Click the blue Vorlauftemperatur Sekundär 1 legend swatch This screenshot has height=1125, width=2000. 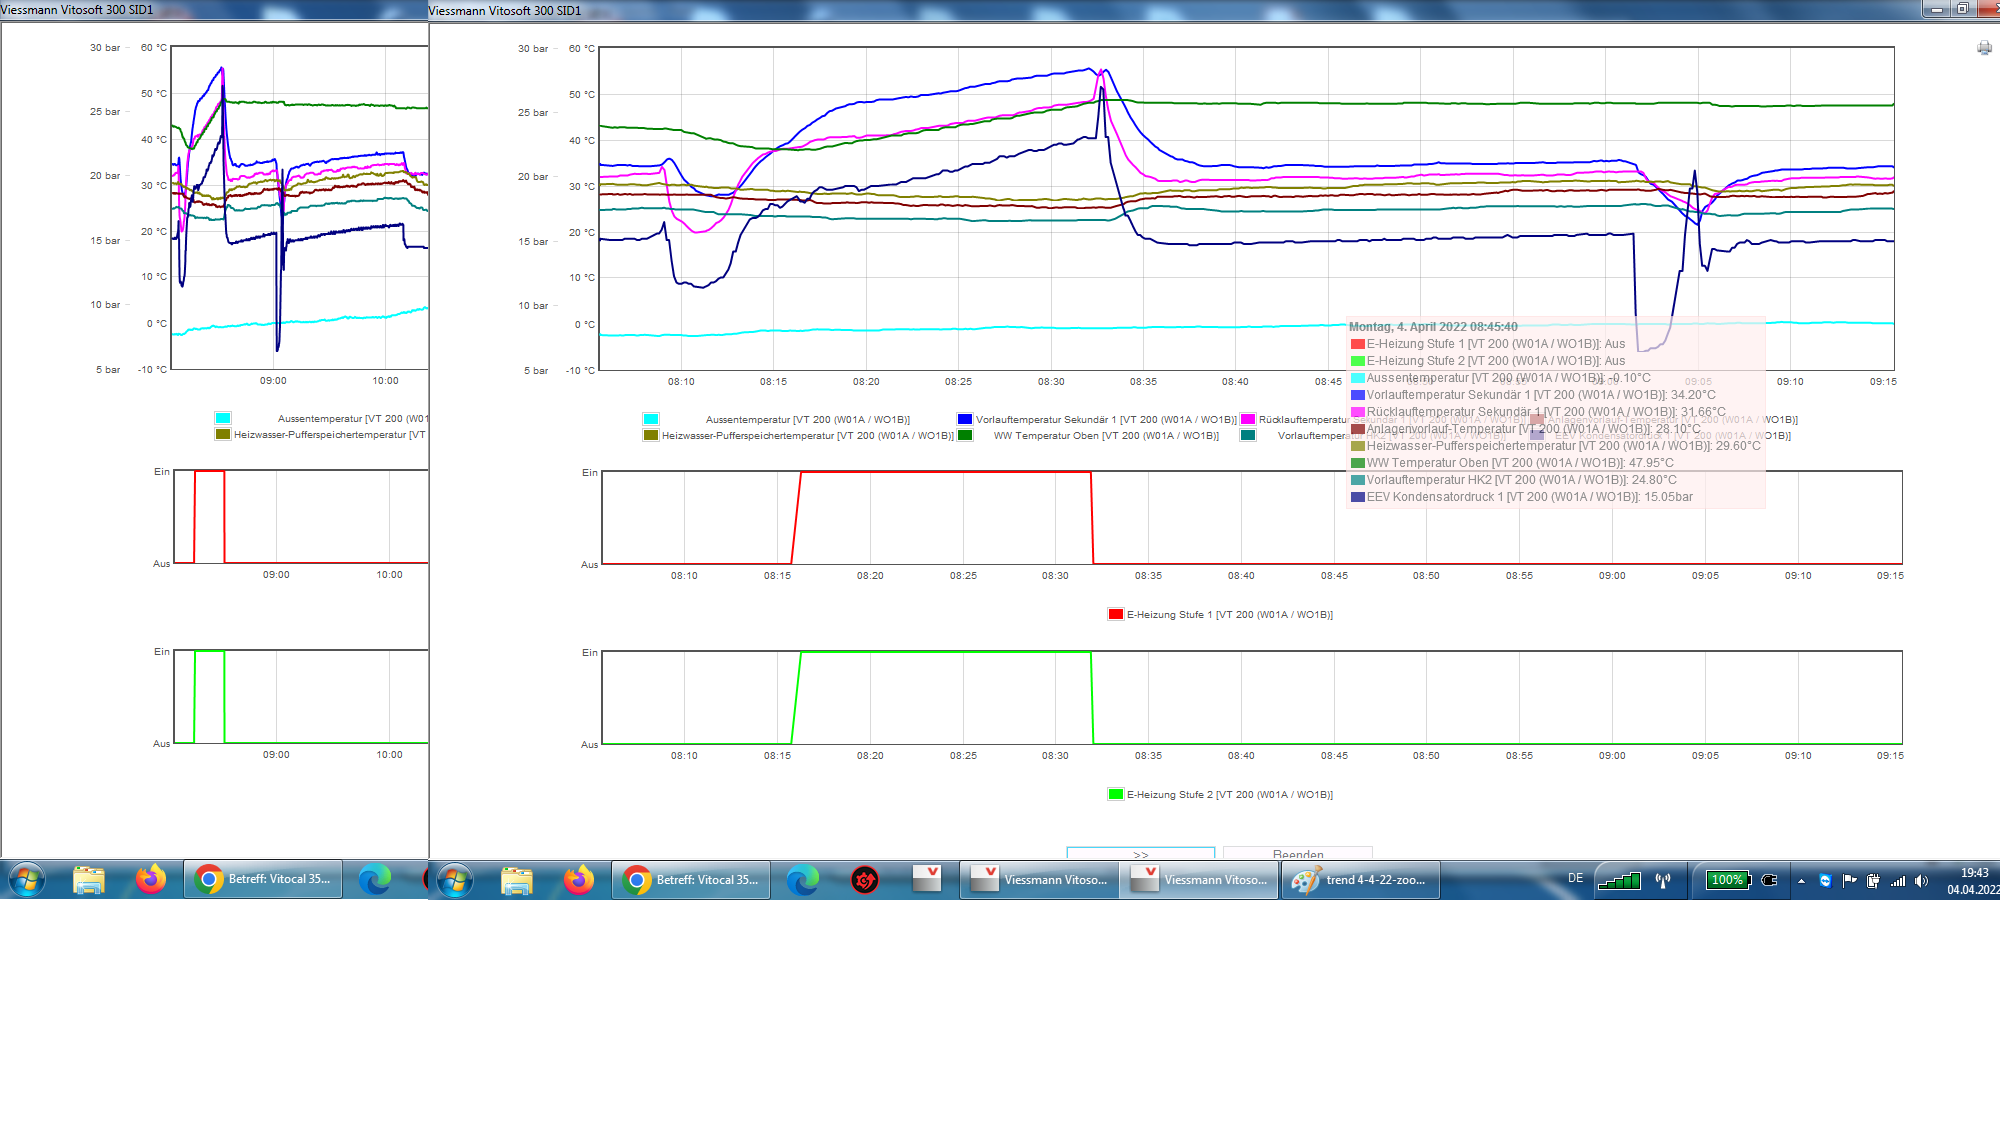tap(965, 419)
